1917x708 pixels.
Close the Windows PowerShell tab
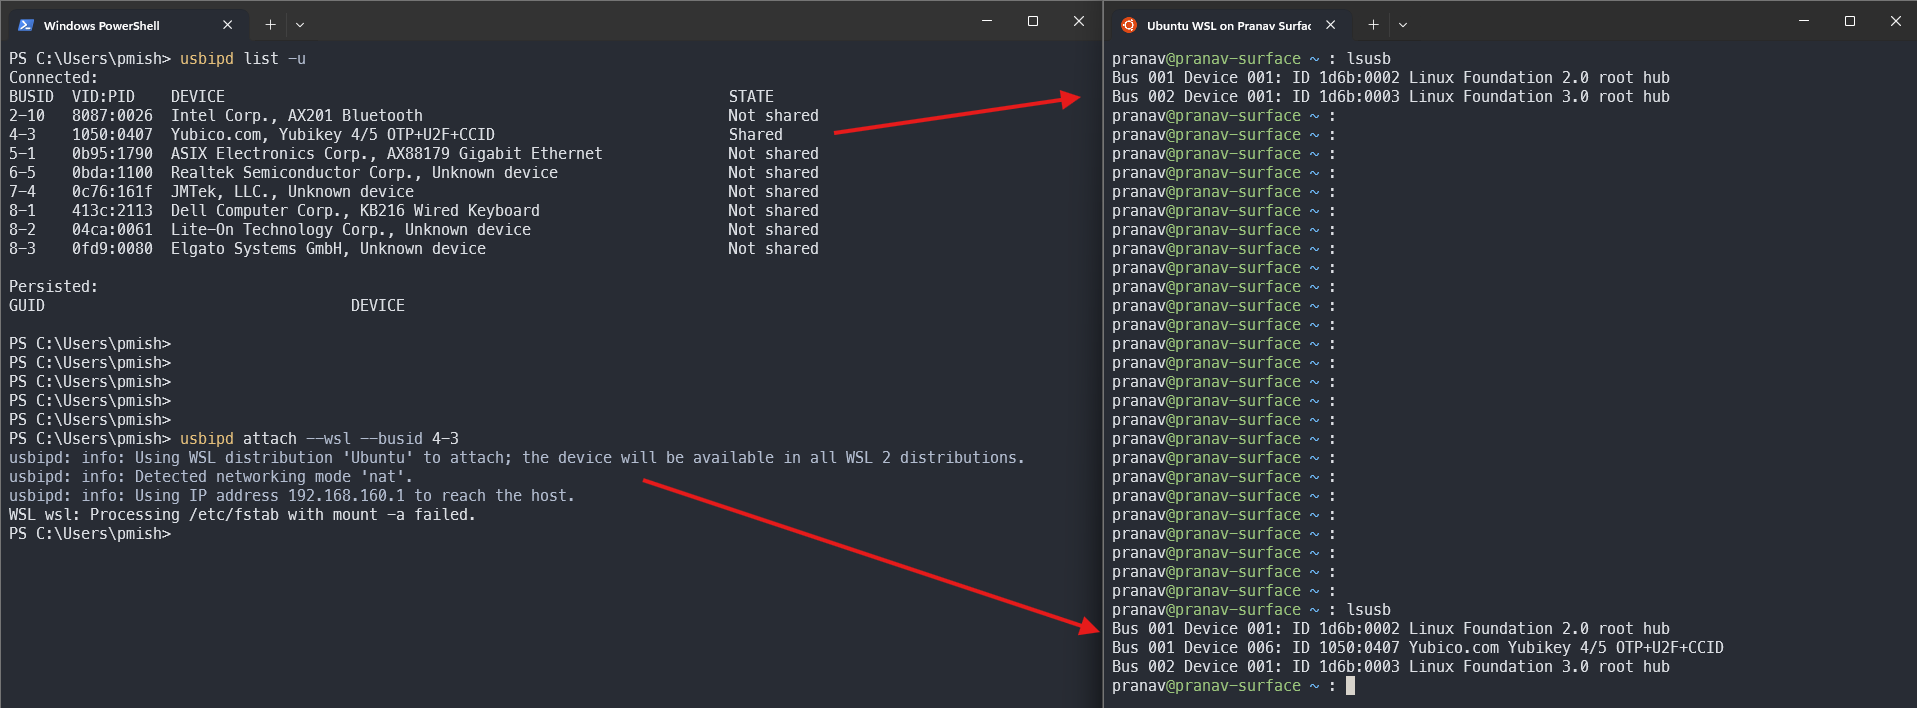pos(227,25)
